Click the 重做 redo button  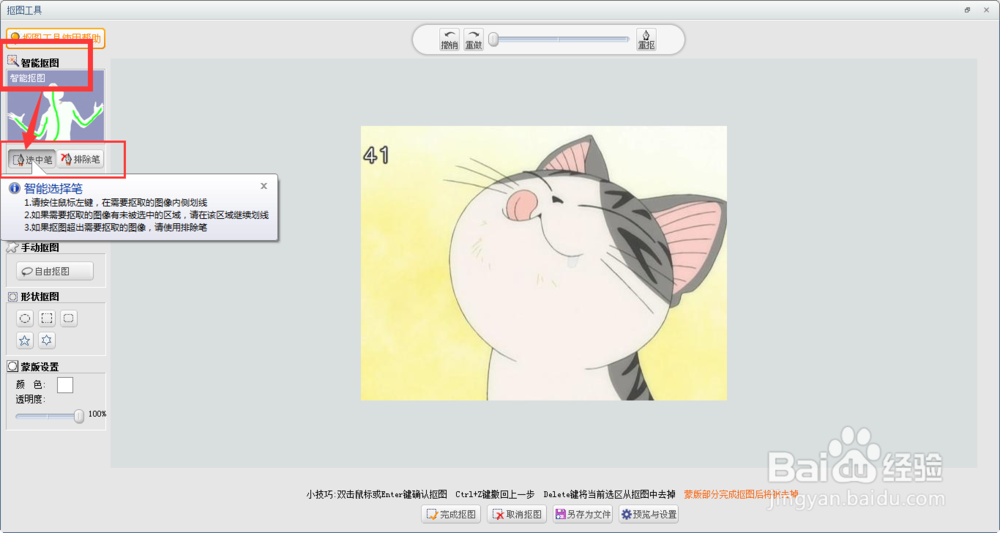click(473, 40)
